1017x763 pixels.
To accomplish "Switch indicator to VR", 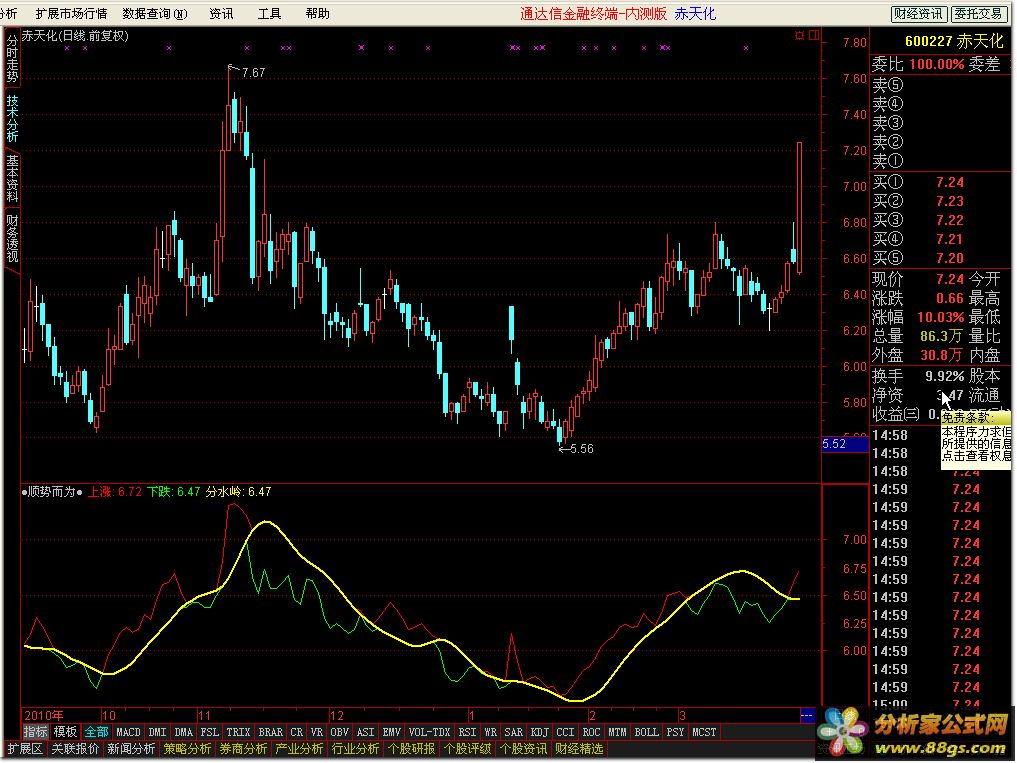I will pyautogui.click(x=317, y=732).
